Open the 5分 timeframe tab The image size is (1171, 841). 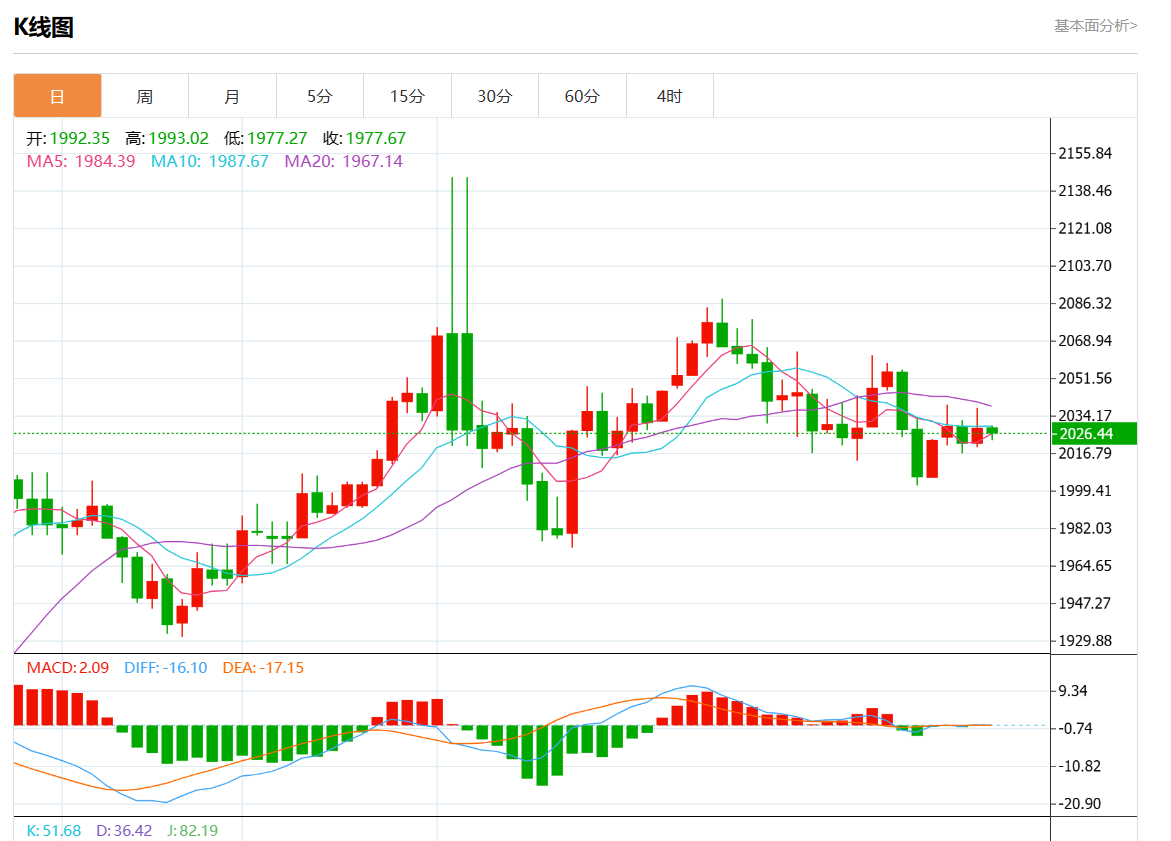tap(320, 96)
